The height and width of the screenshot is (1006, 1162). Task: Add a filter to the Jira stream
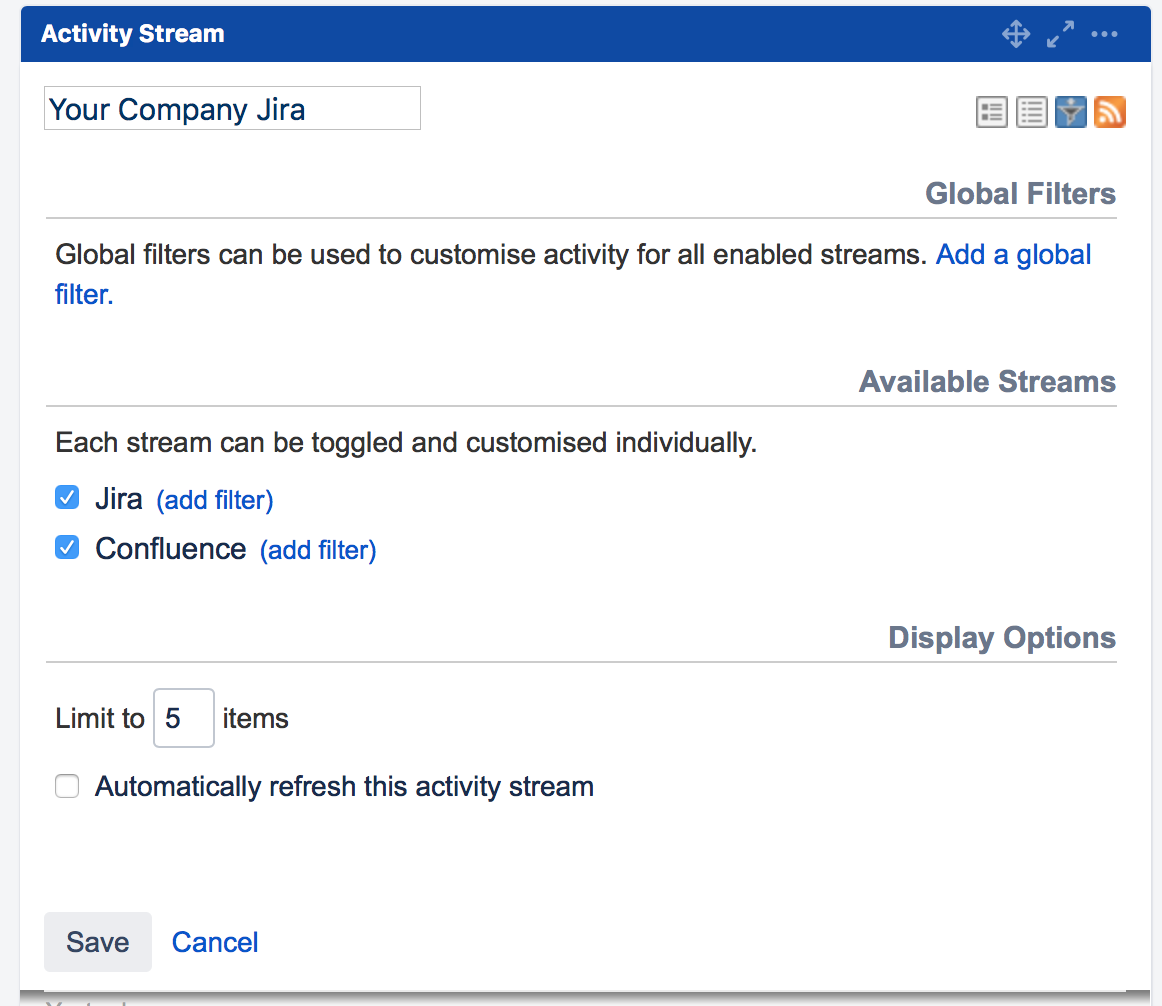point(214,500)
